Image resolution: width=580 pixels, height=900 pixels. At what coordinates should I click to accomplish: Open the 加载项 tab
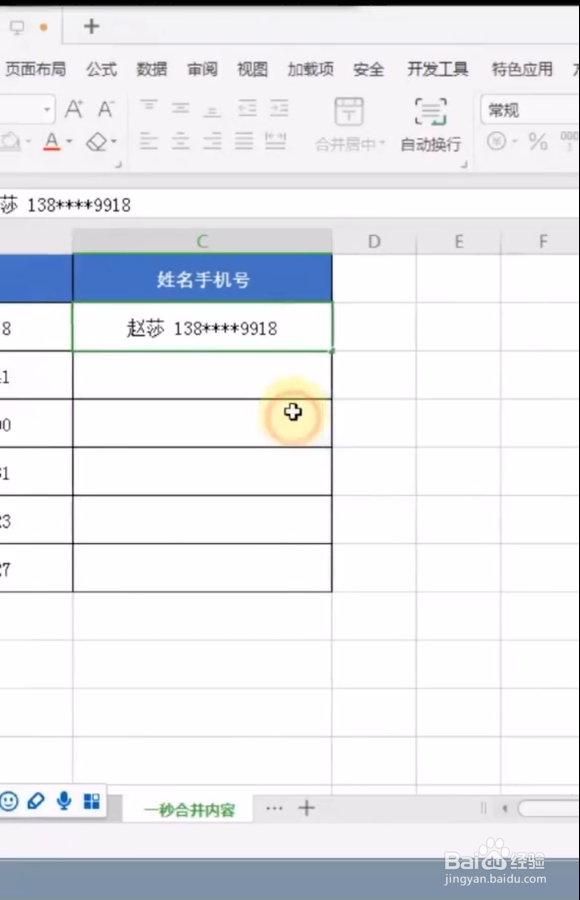pos(311,69)
